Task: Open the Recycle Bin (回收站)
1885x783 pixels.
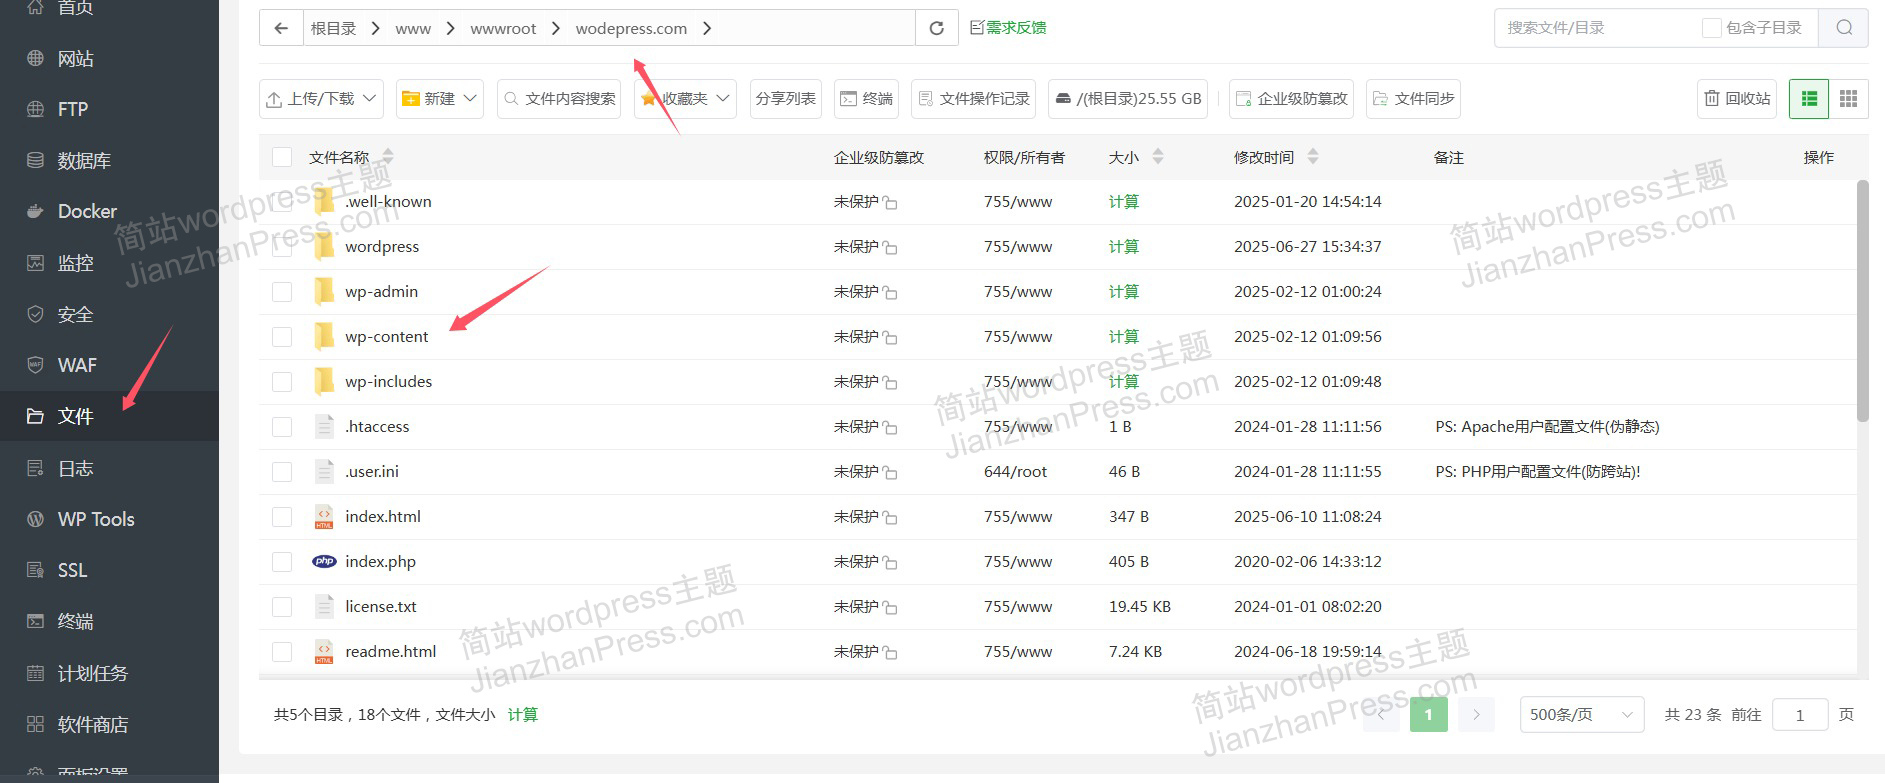Action: pos(1737,99)
